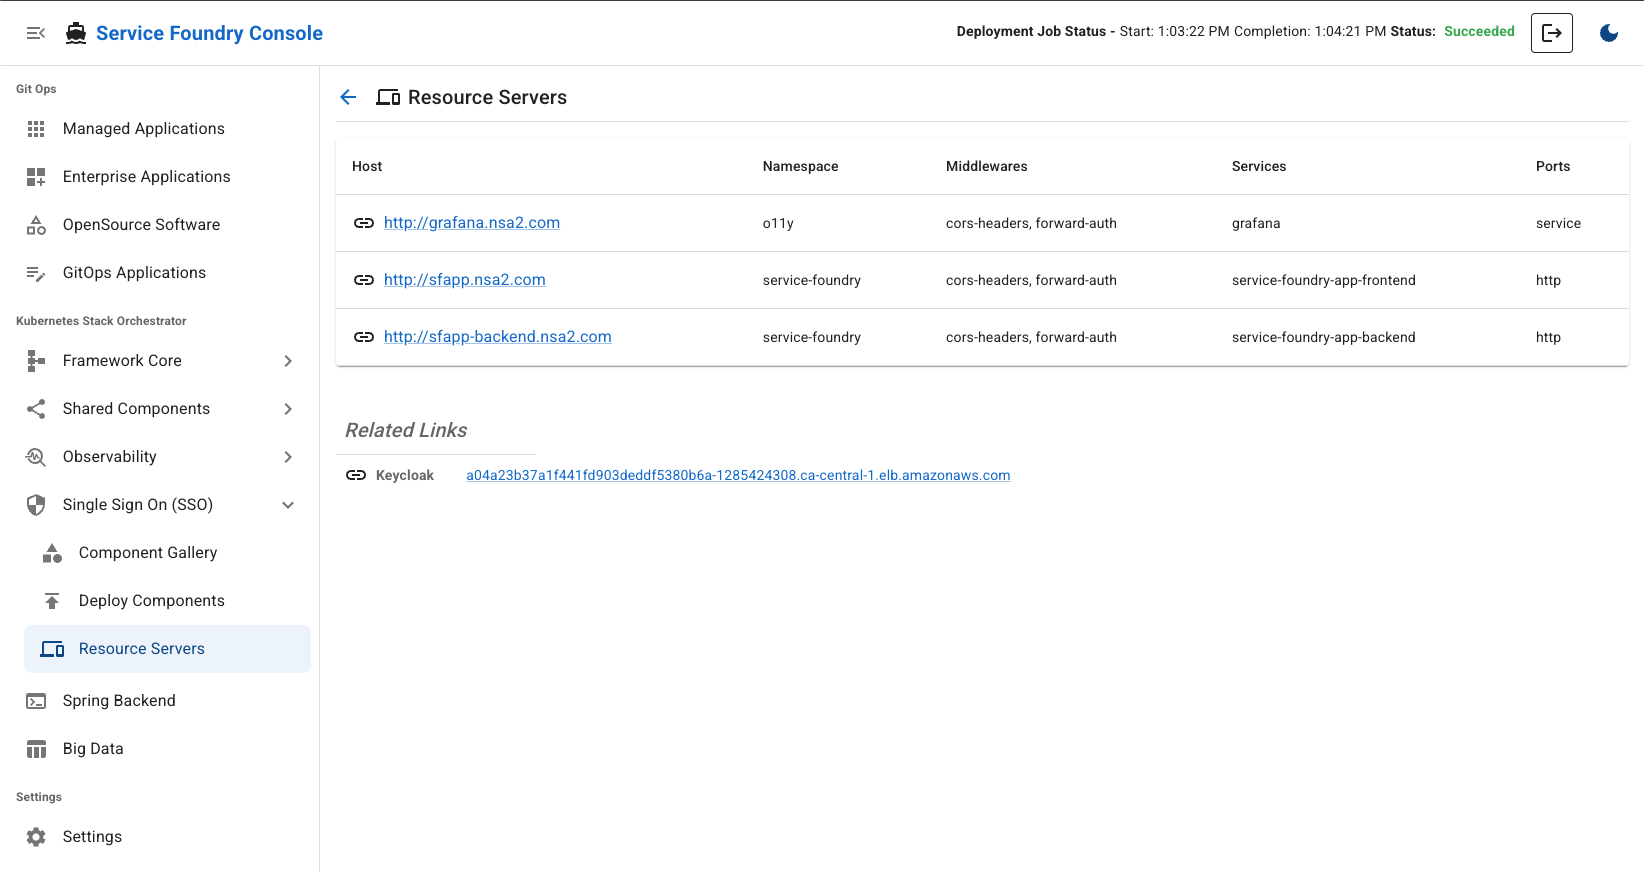This screenshot has width=1644, height=872.
Task: Click the Framework Core icon
Action: pos(36,361)
